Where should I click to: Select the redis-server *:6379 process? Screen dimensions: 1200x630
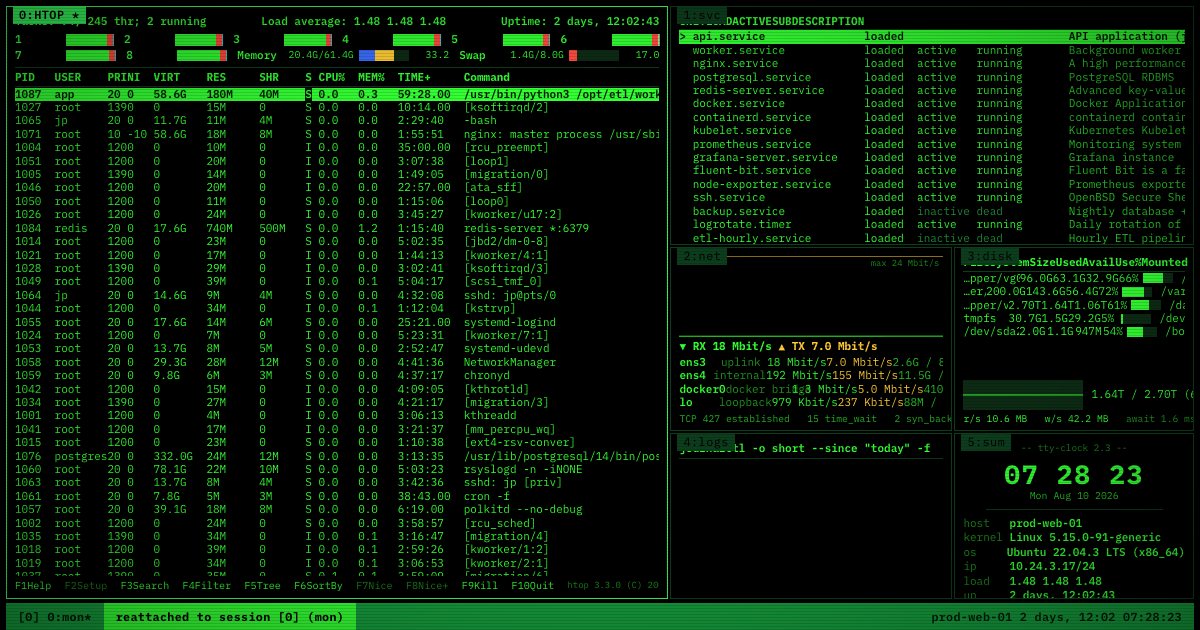[x=337, y=228]
